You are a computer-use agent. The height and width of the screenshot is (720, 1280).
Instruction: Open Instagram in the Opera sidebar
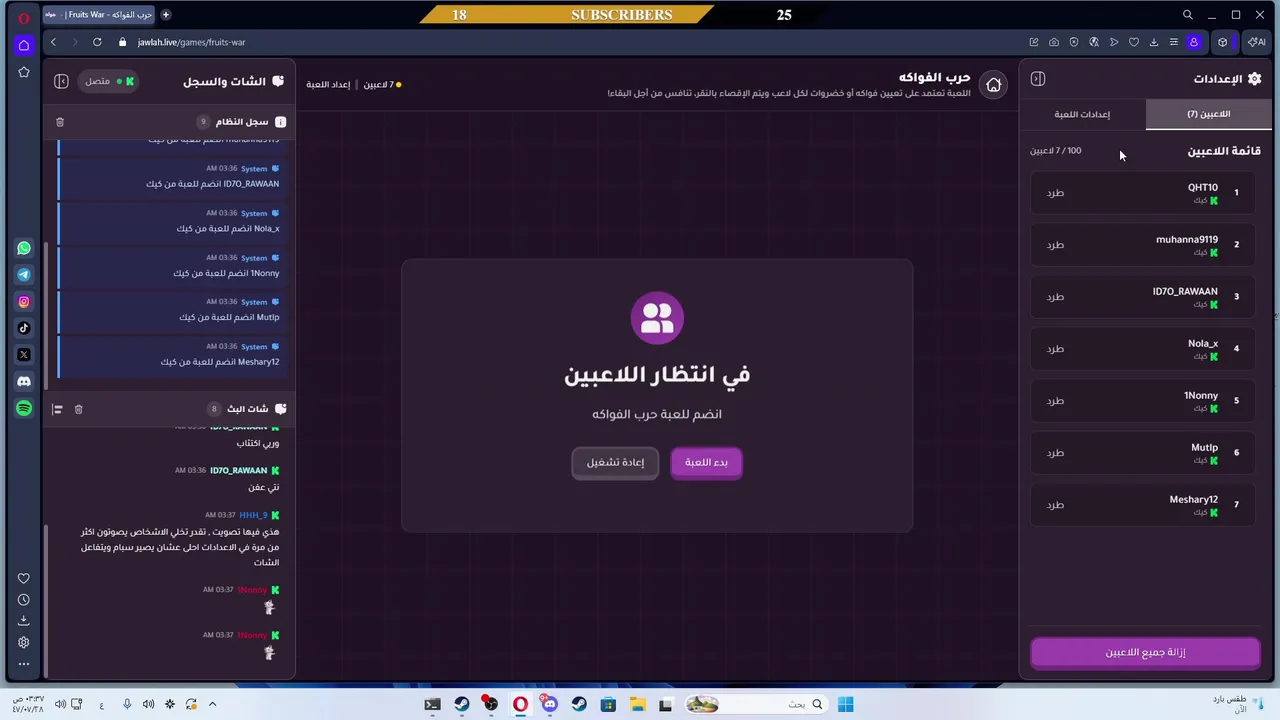24,301
